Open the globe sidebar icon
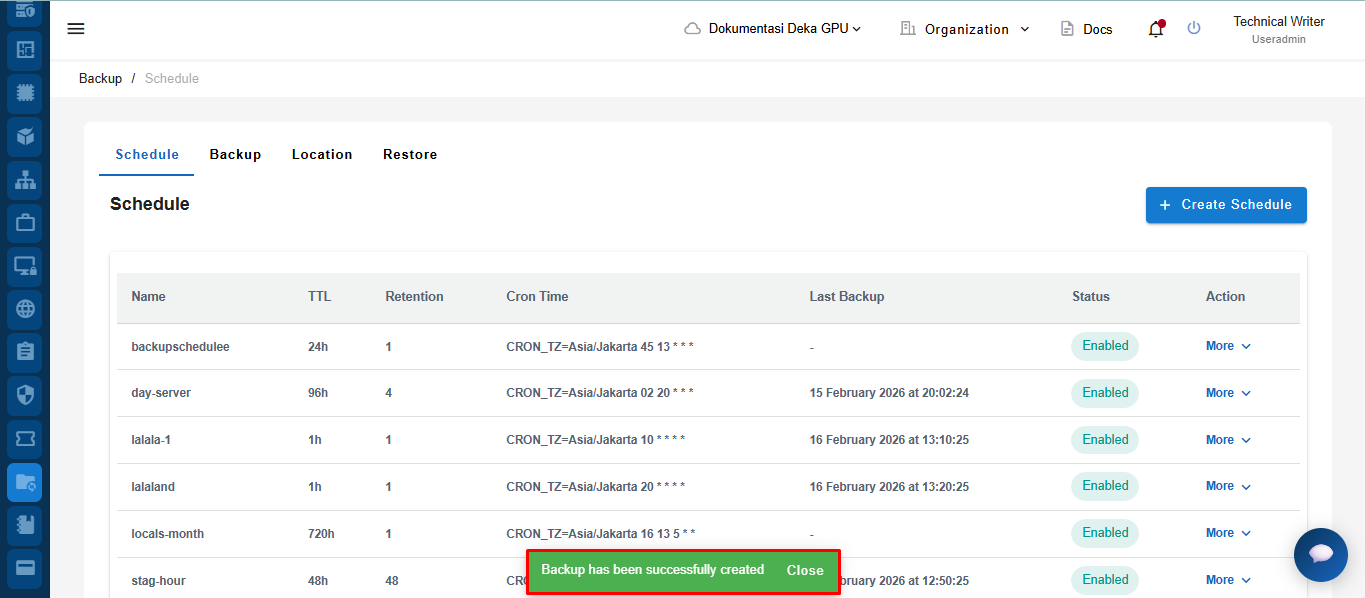Screen dimensions: 1365x598 pyautogui.click(x=25, y=309)
